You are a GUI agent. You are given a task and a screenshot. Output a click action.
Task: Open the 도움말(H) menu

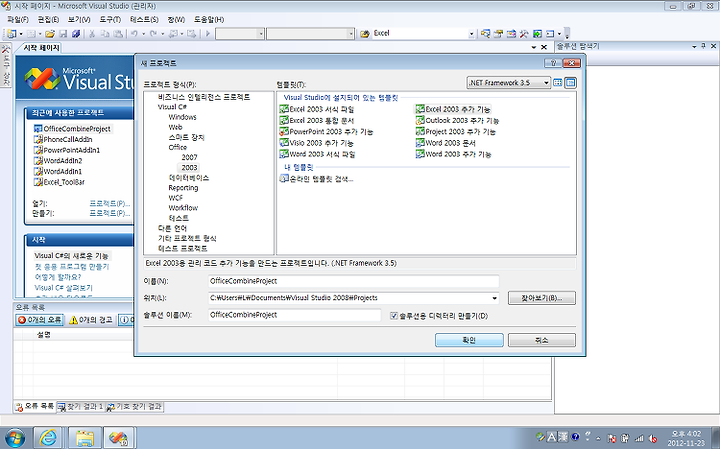point(208,19)
